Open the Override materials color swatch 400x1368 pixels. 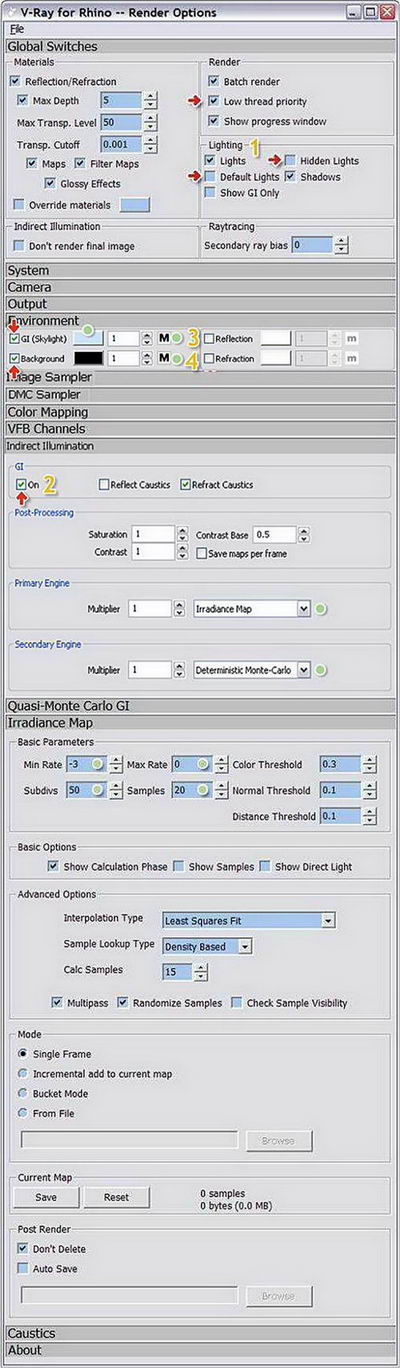135,204
